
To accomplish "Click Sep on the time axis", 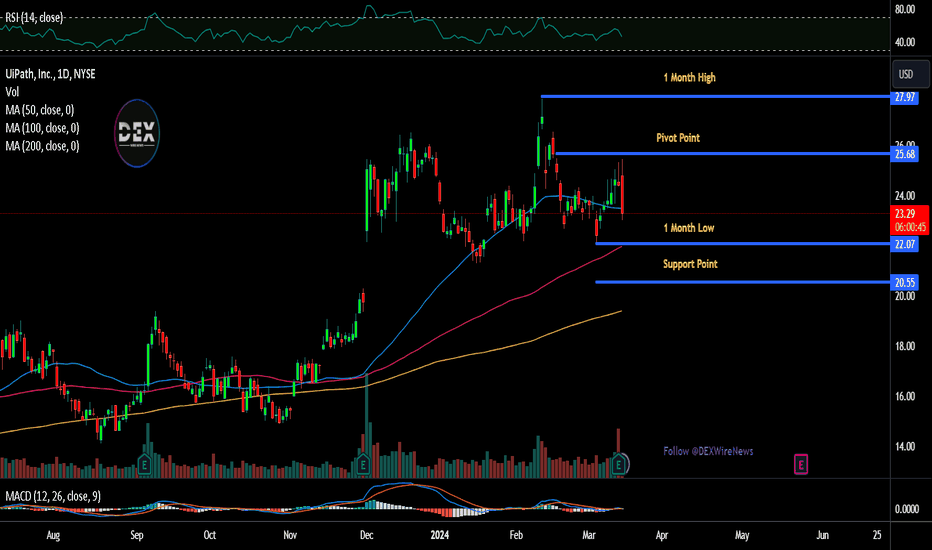I will coord(137,535).
